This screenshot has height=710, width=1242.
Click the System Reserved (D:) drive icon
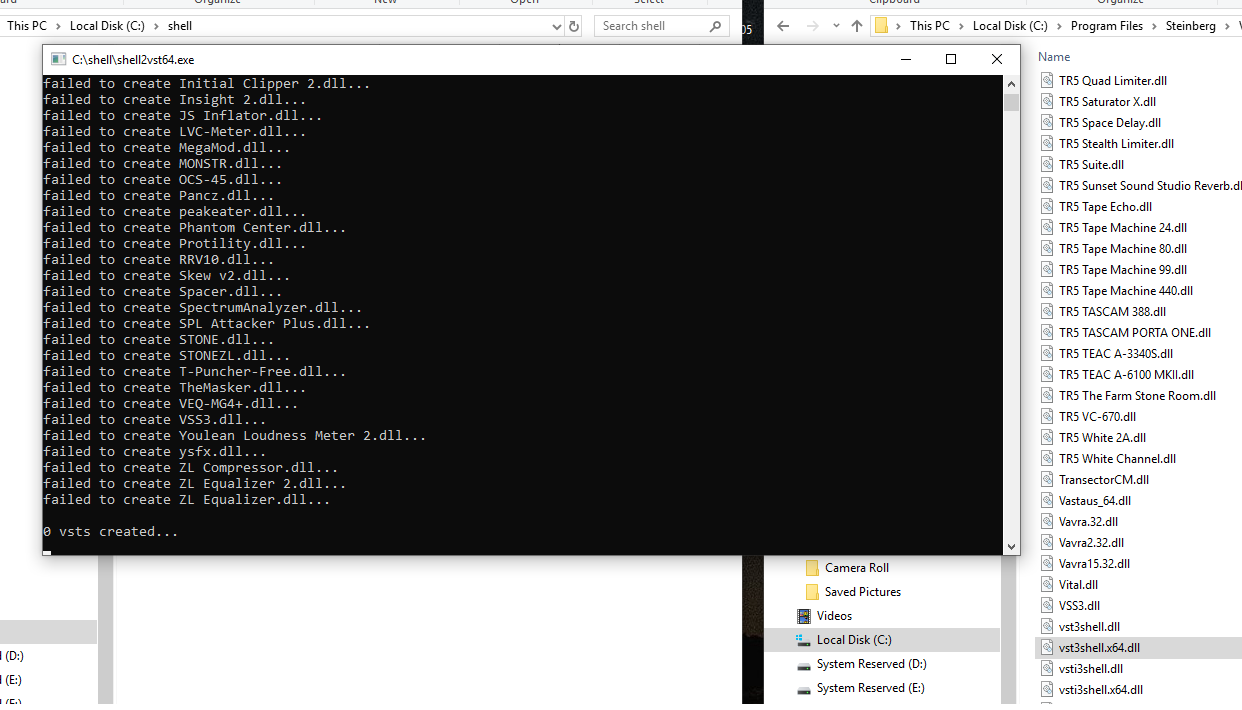click(x=804, y=664)
